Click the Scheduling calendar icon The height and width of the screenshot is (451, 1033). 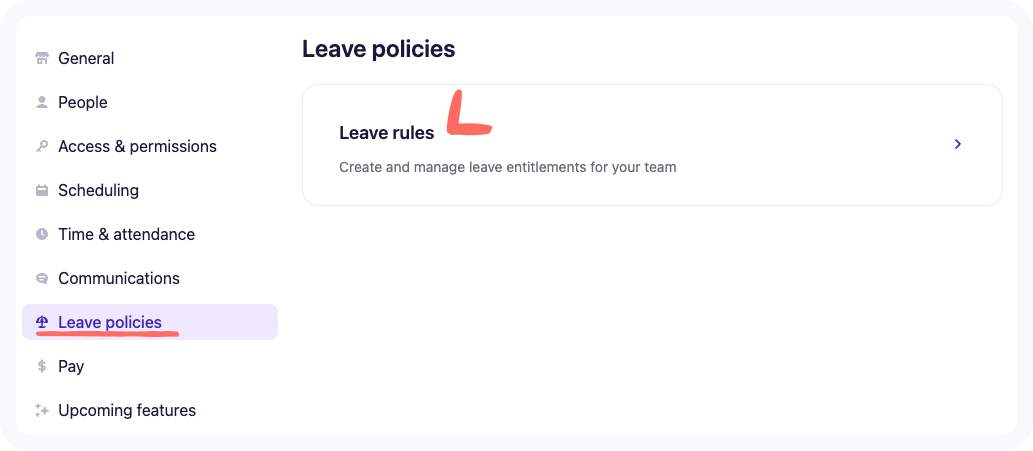click(42, 190)
